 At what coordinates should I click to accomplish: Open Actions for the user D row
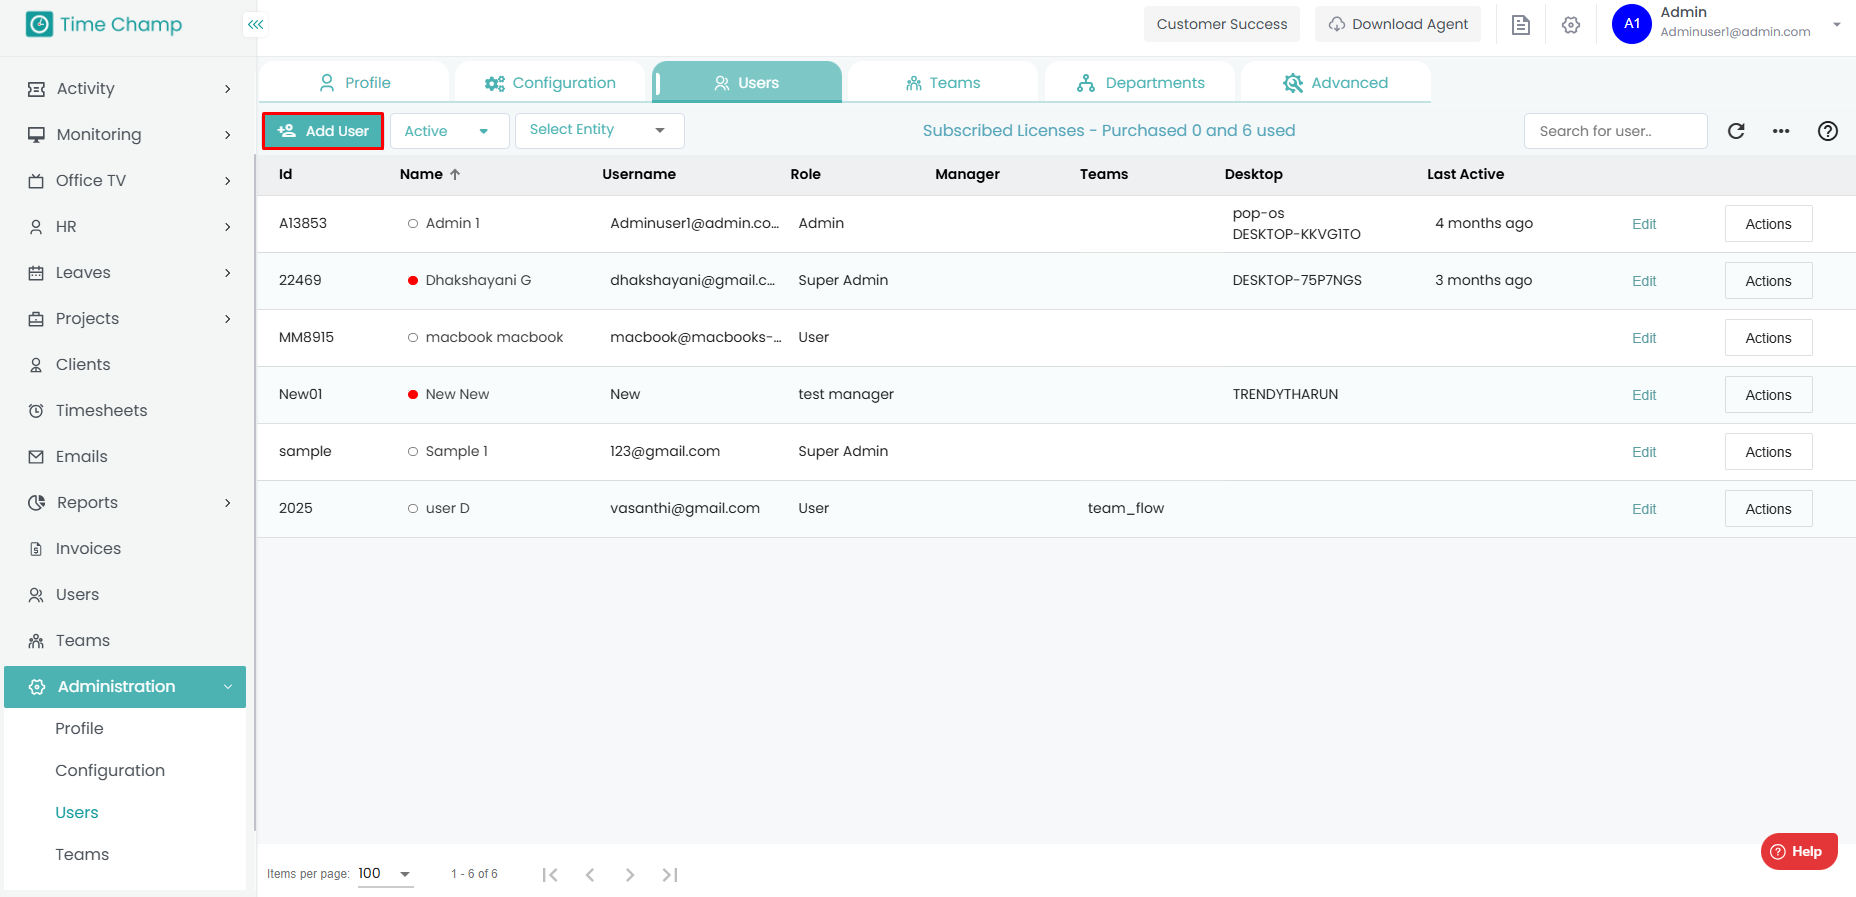pos(1768,509)
